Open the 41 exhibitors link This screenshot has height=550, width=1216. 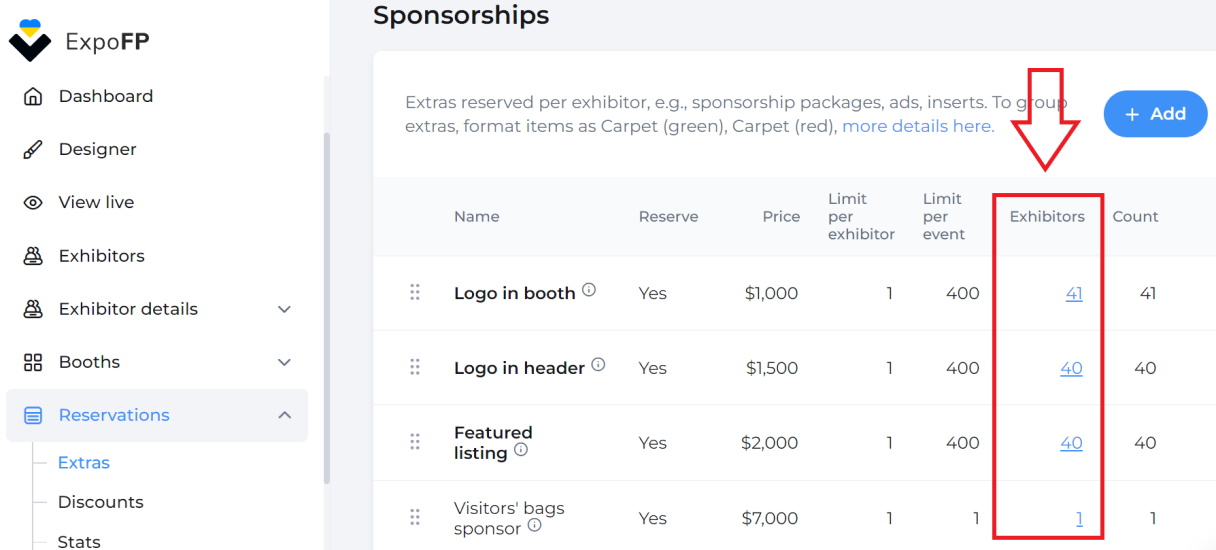tap(1074, 294)
